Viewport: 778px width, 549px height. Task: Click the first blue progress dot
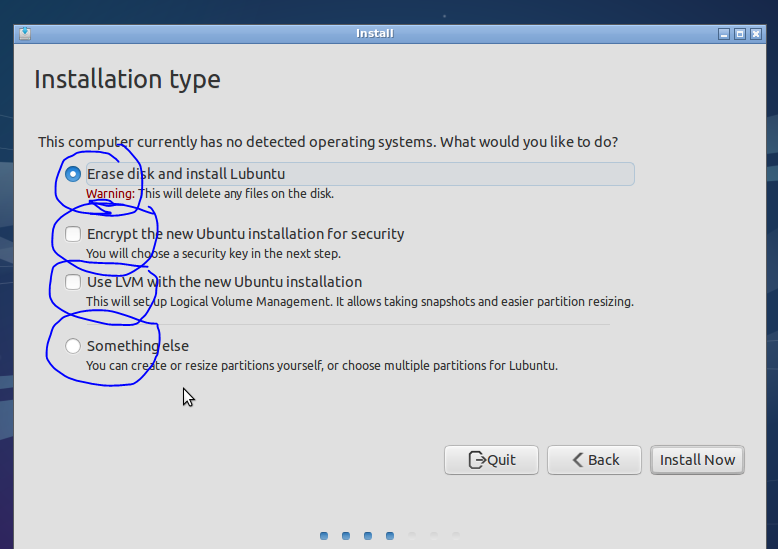[324, 536]
